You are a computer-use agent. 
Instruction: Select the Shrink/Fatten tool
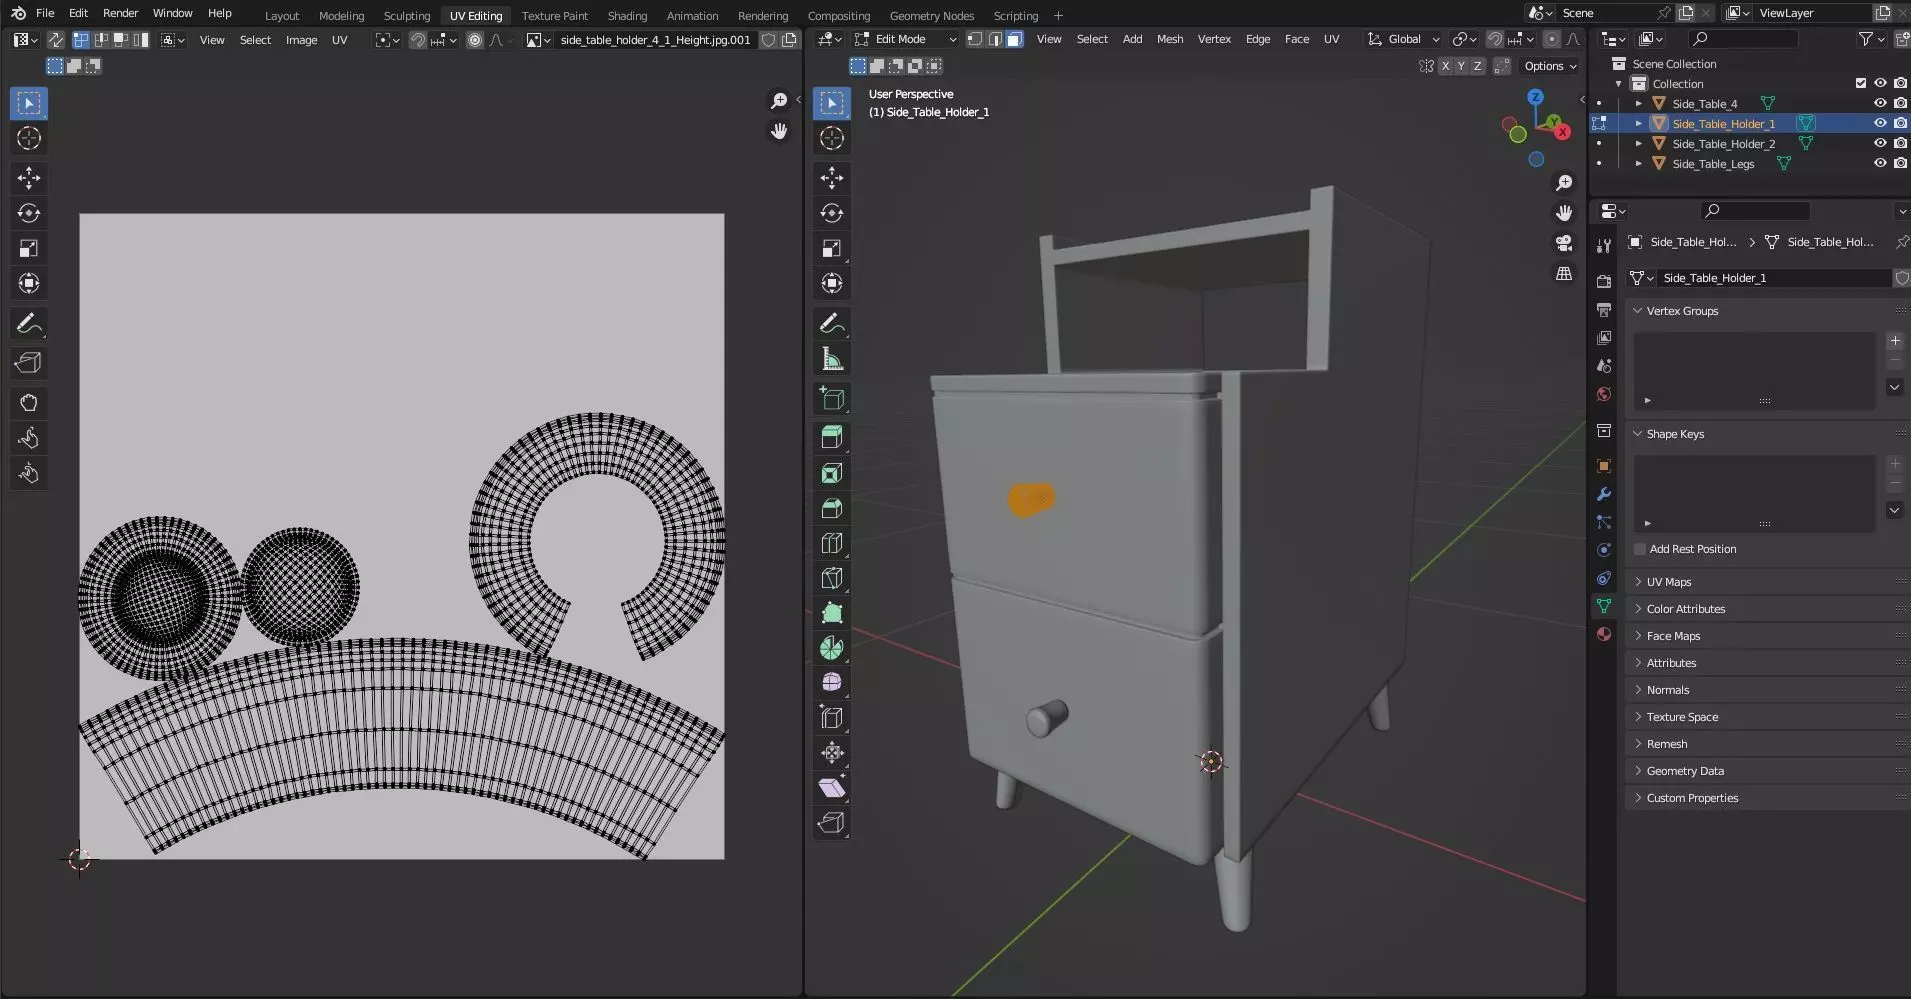(x=832, y=753)
